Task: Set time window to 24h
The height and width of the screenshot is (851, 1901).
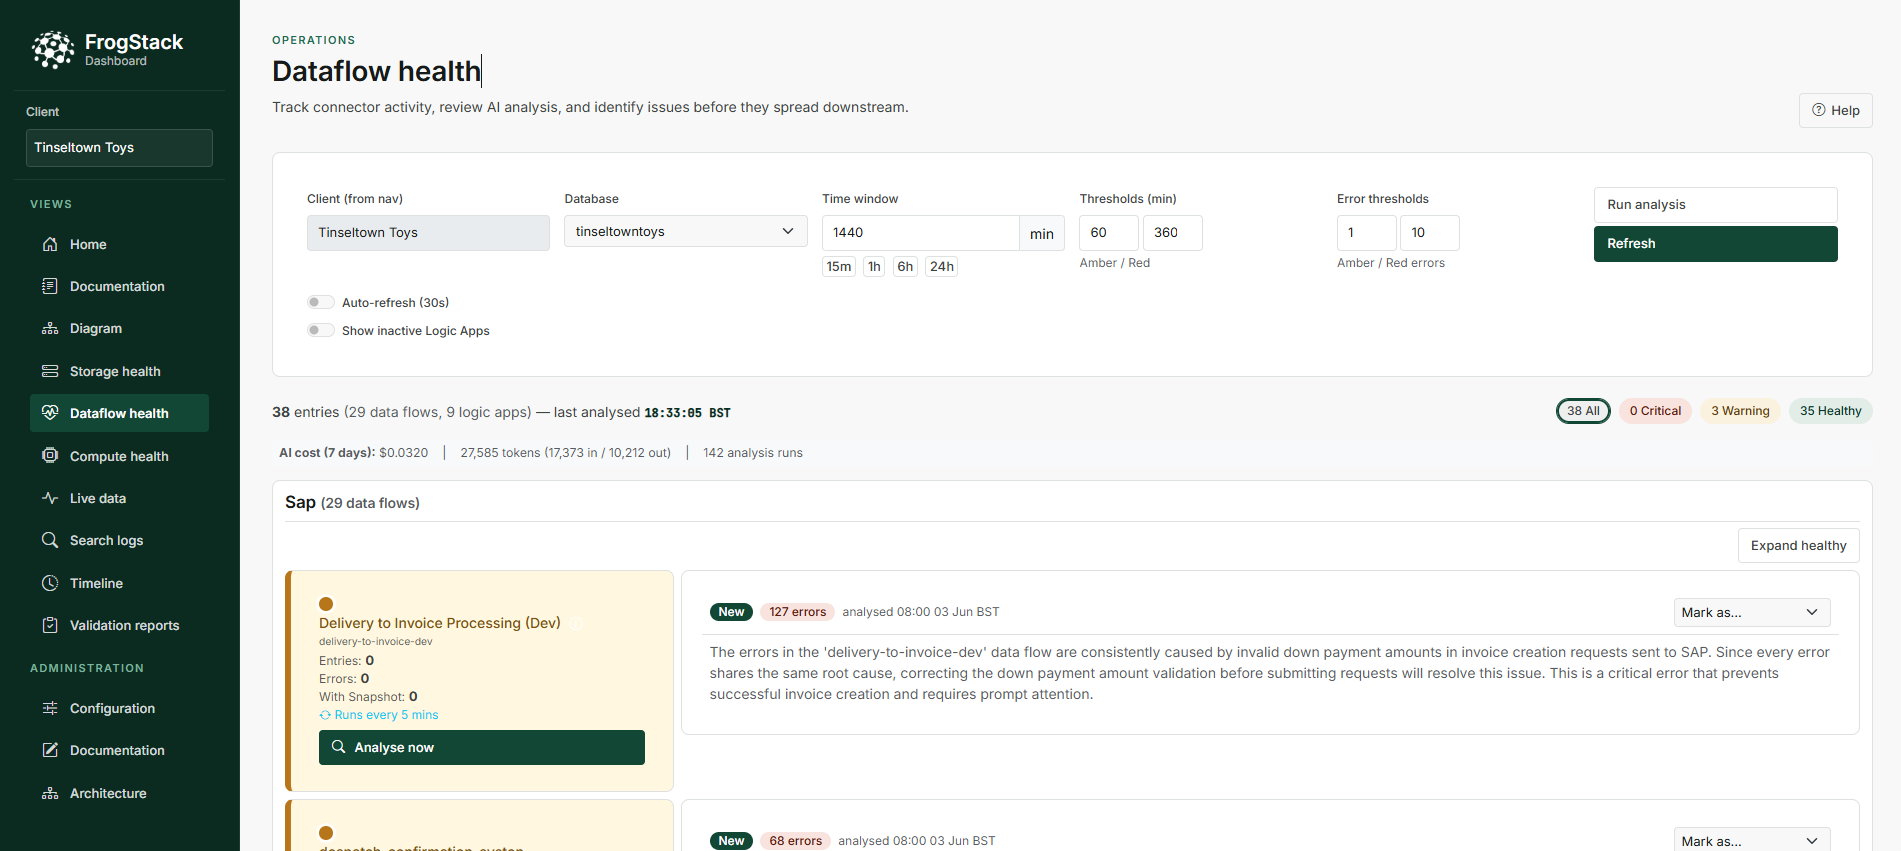Action: coord(941,266)
